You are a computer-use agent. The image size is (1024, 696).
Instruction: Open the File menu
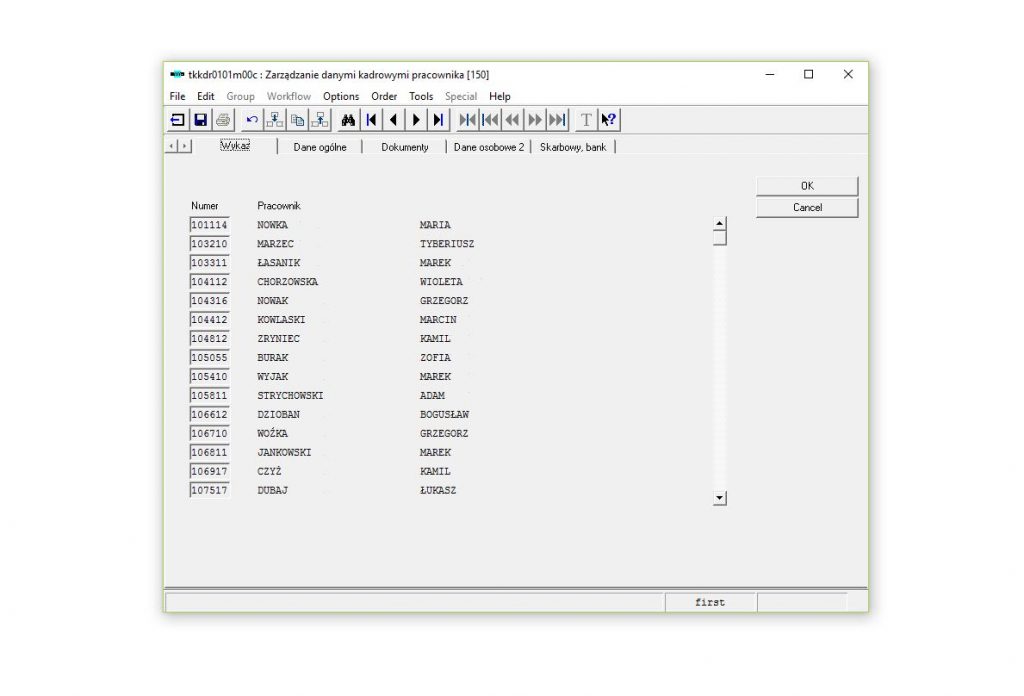(x=177, y=96)
